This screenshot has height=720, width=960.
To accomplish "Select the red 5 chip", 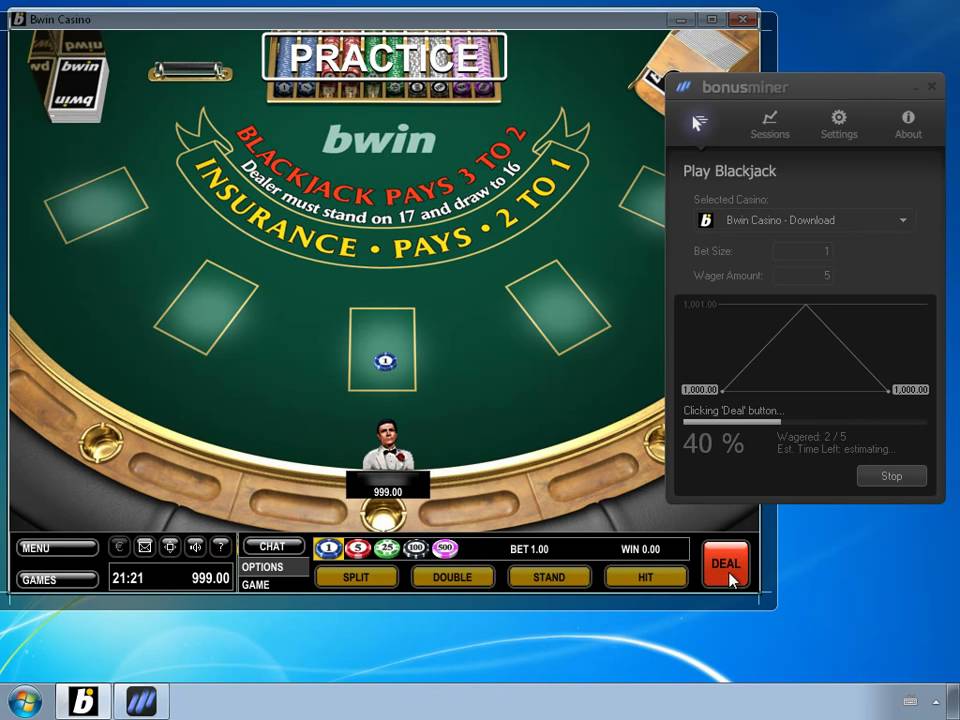I will [x=358, y=548].
